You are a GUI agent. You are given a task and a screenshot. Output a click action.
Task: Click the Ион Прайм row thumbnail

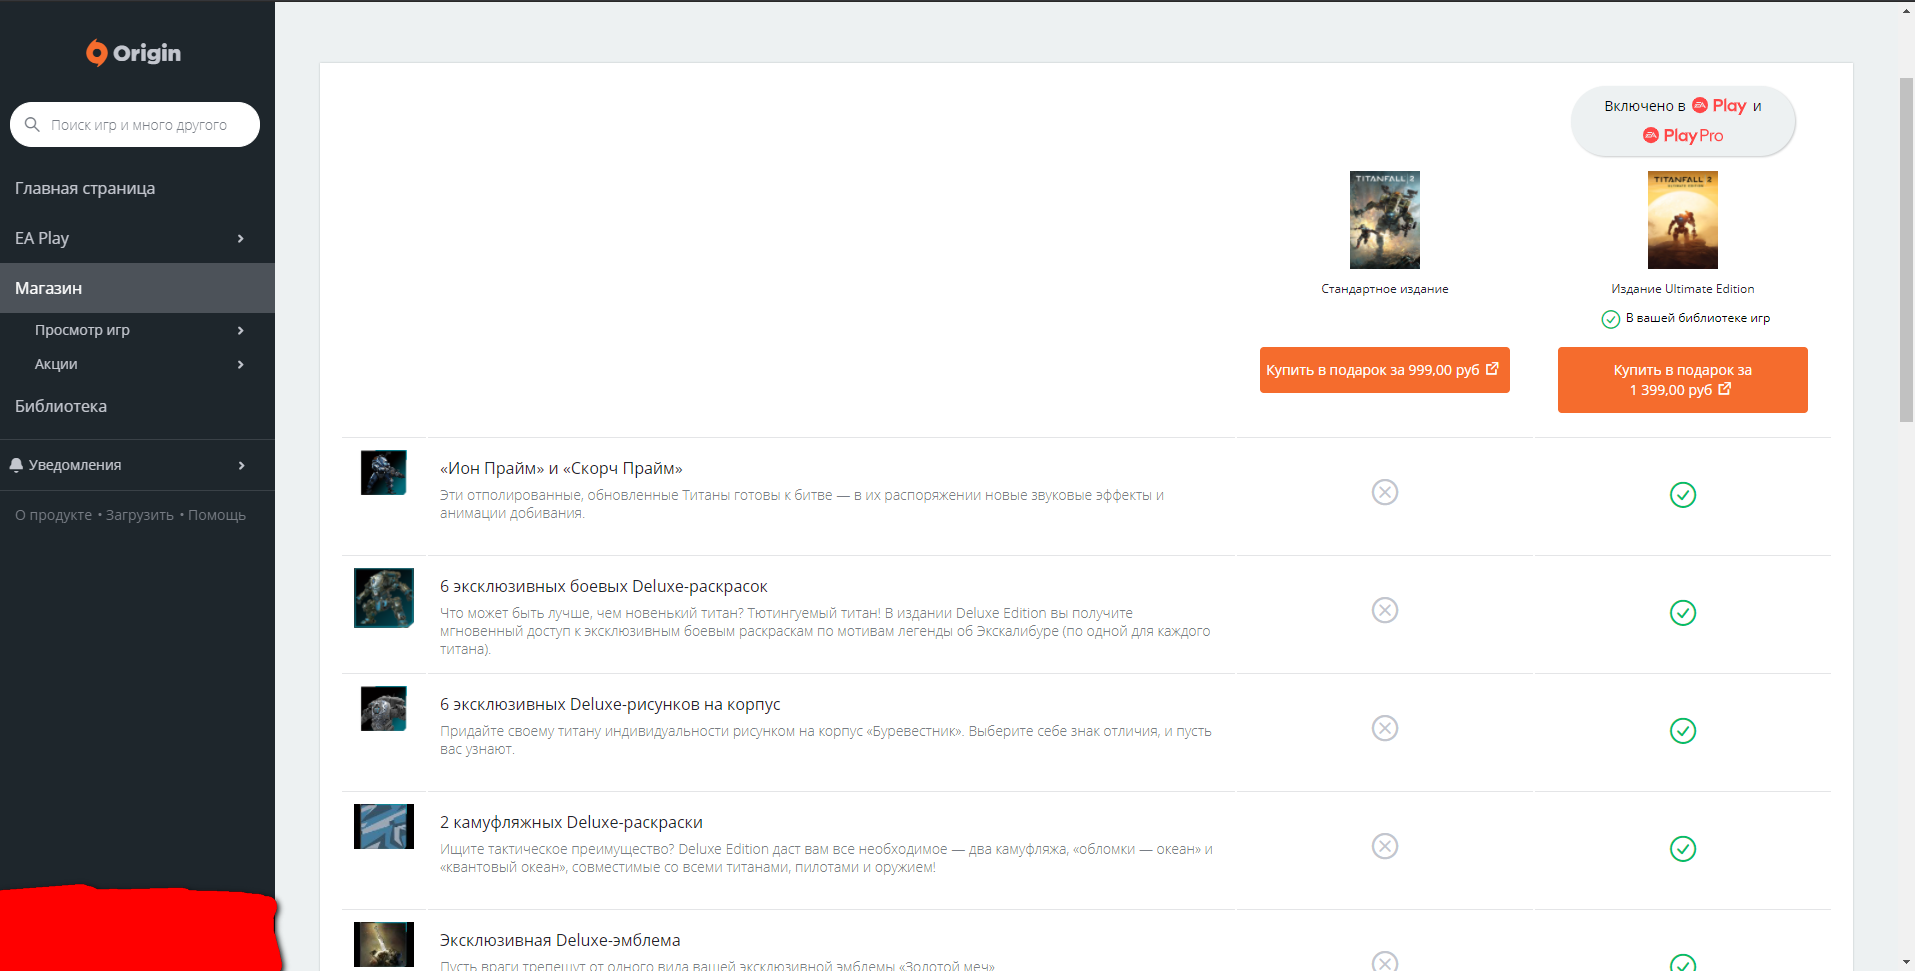(x=384, y=472)
